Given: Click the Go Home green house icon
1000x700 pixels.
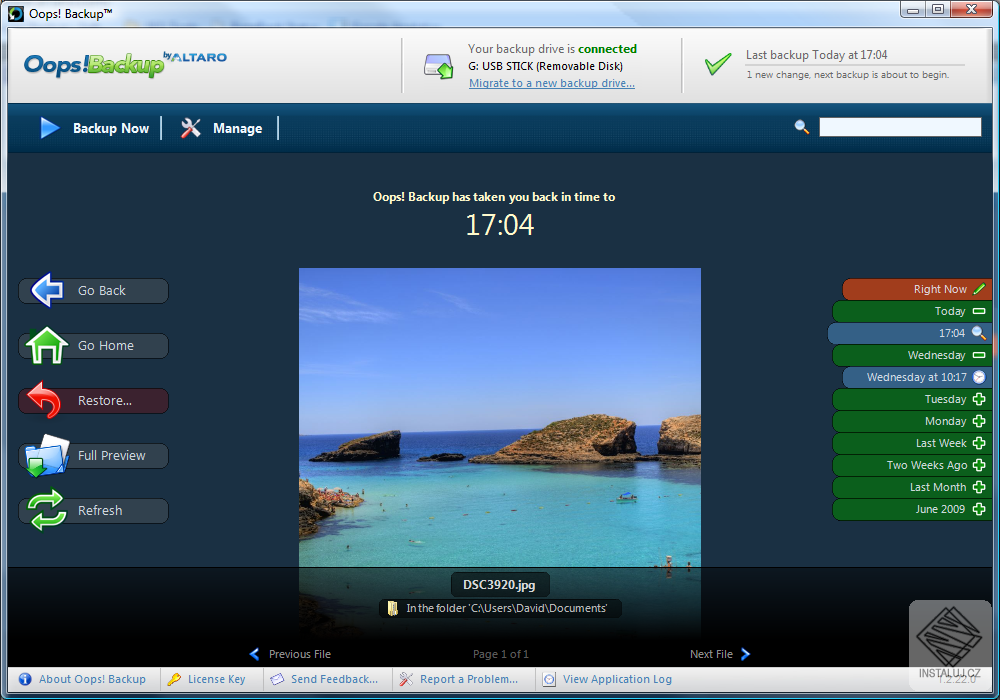Looking at the screenshot, I should coord(47,345).
